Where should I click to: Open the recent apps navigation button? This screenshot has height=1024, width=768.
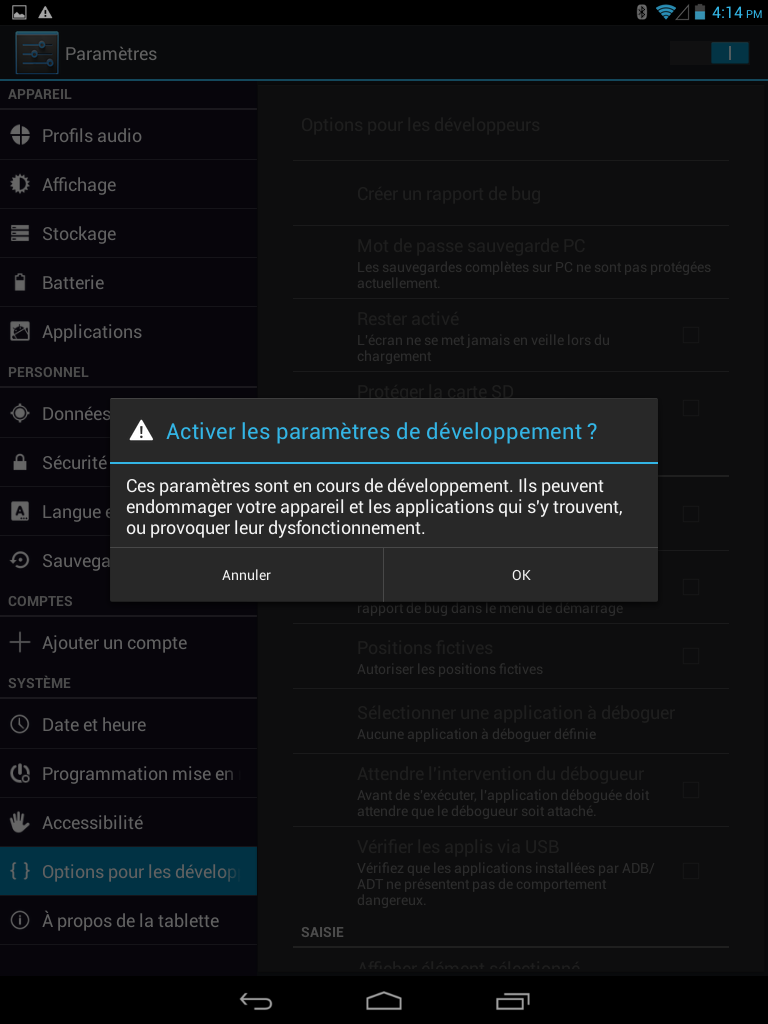513,1000
